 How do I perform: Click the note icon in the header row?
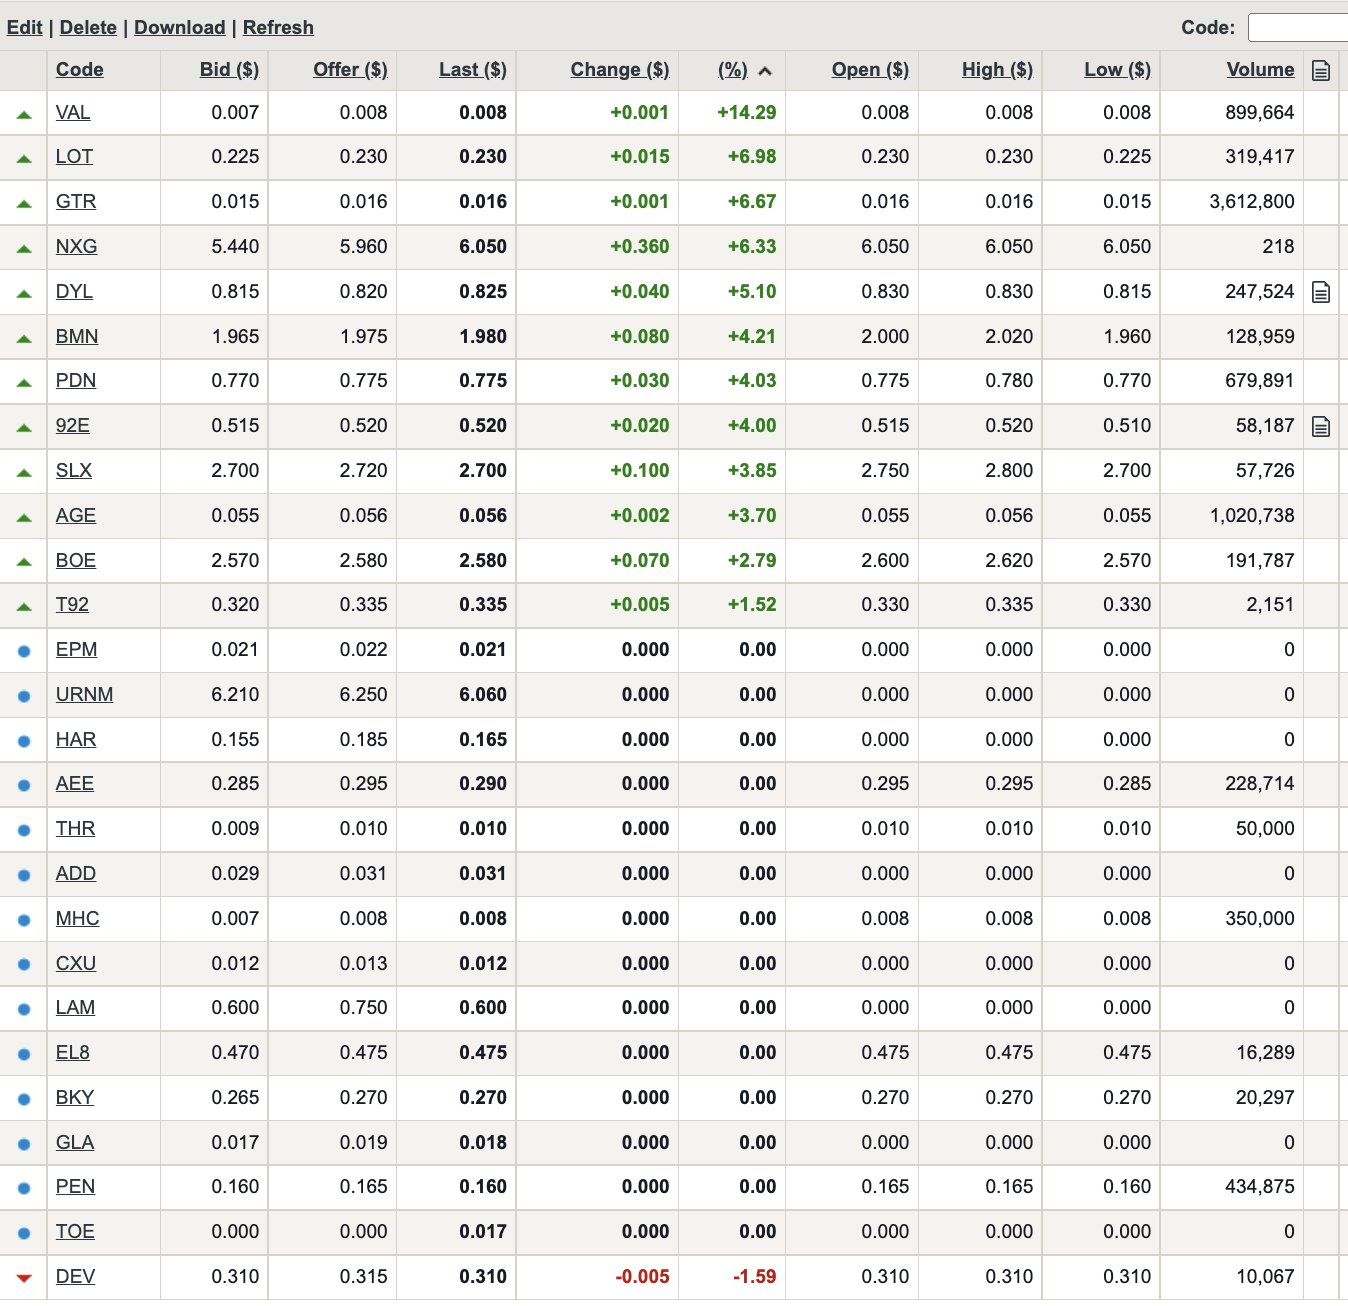pyautogui.click(x=1322, y=69)
